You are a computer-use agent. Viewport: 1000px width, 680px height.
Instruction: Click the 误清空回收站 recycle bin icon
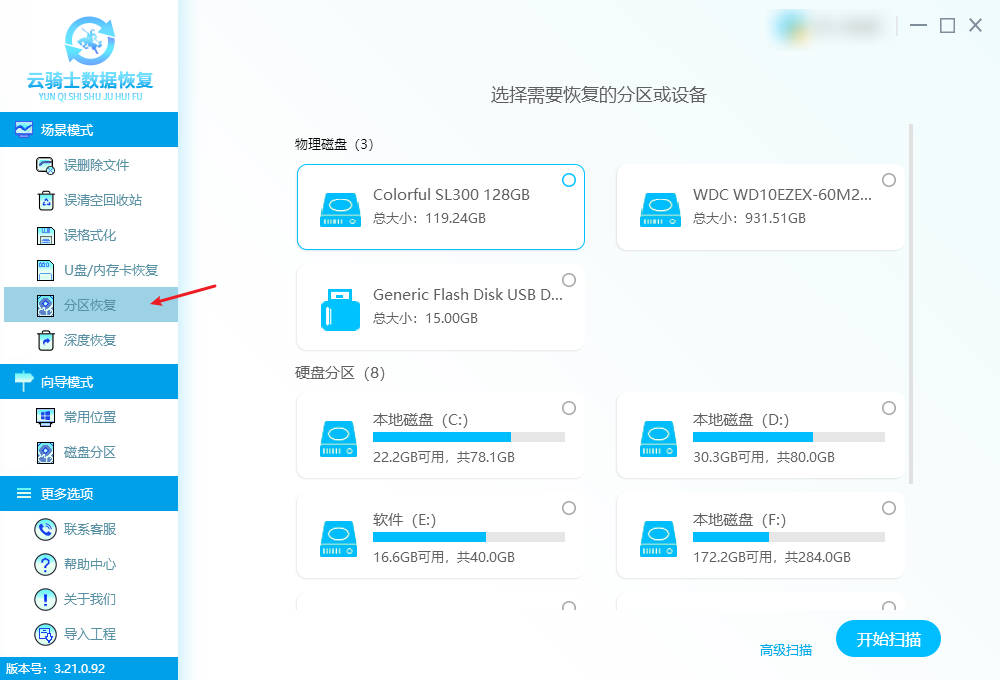click(x=45, y=200)
